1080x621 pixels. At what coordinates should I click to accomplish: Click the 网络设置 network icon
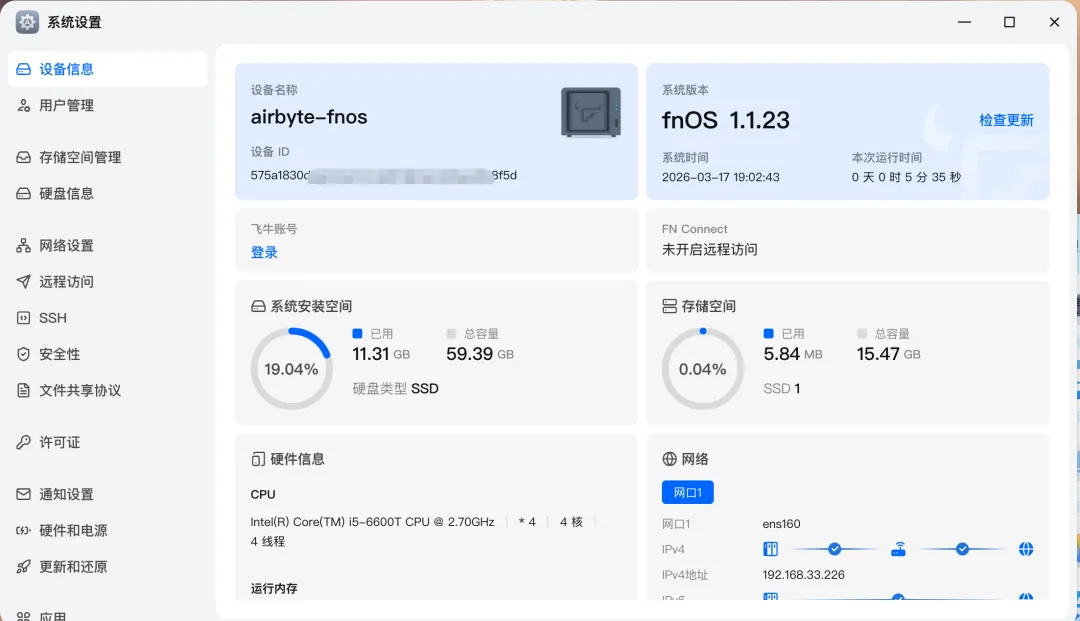(23, 245)
